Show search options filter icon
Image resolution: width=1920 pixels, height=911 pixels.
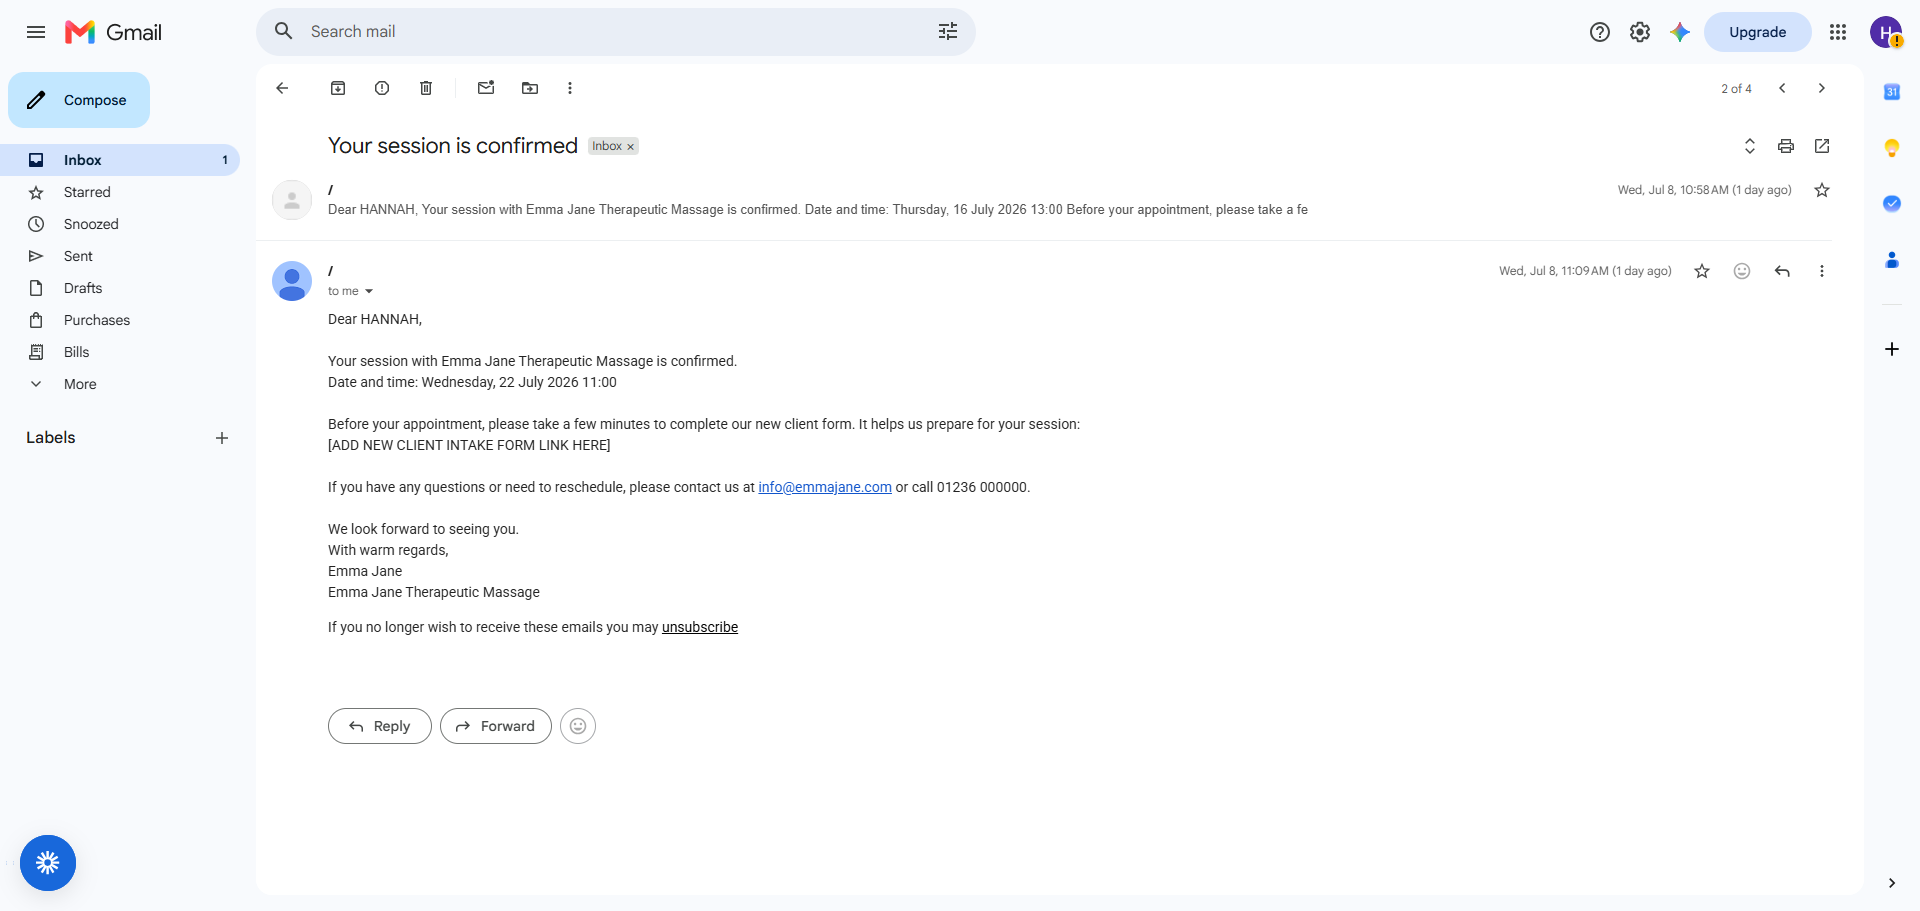pyautogui.click(x=948, y=32)
